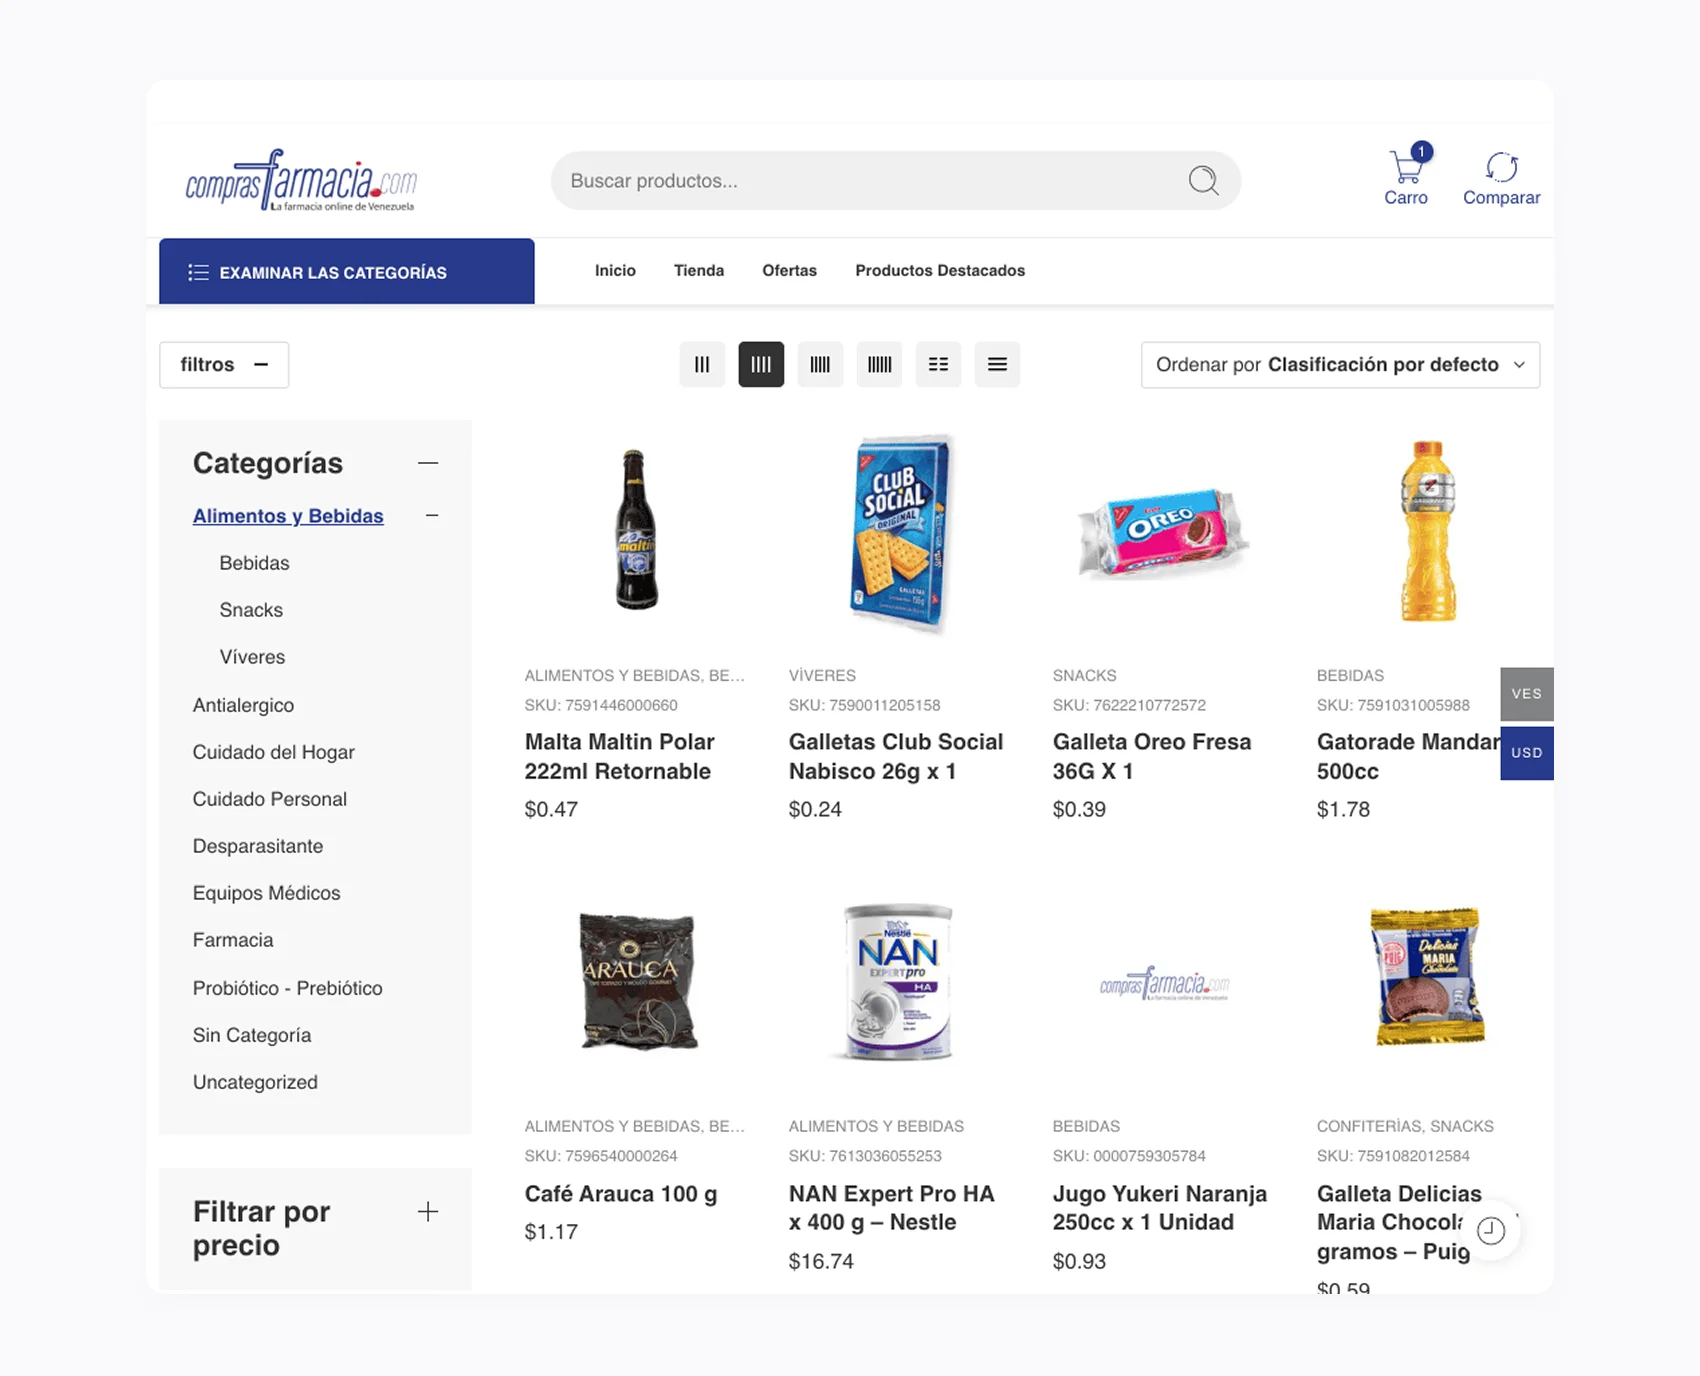Open the Ordenar por sorting dropdown
Viewport: 1700px width, 1376px height.
coord(1340,364)
